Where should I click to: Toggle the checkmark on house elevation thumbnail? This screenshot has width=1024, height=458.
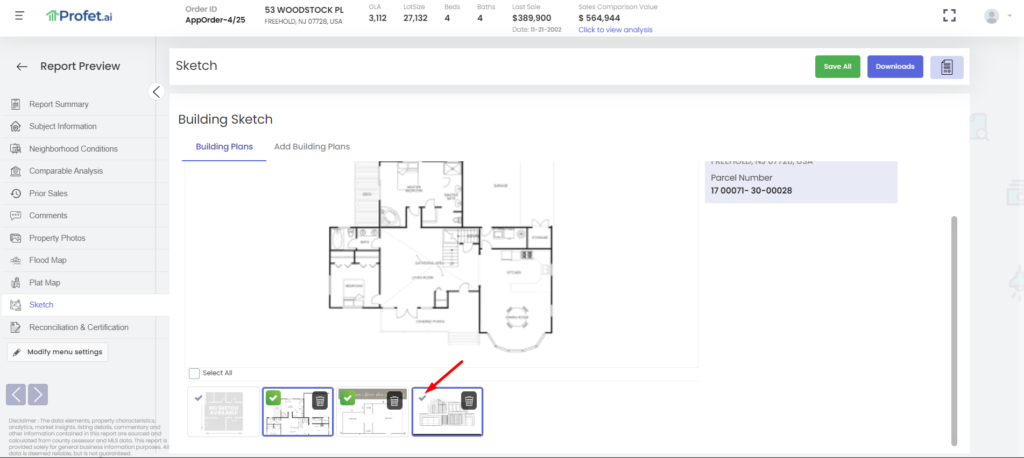pyautogui.click(x=422, y=397)
